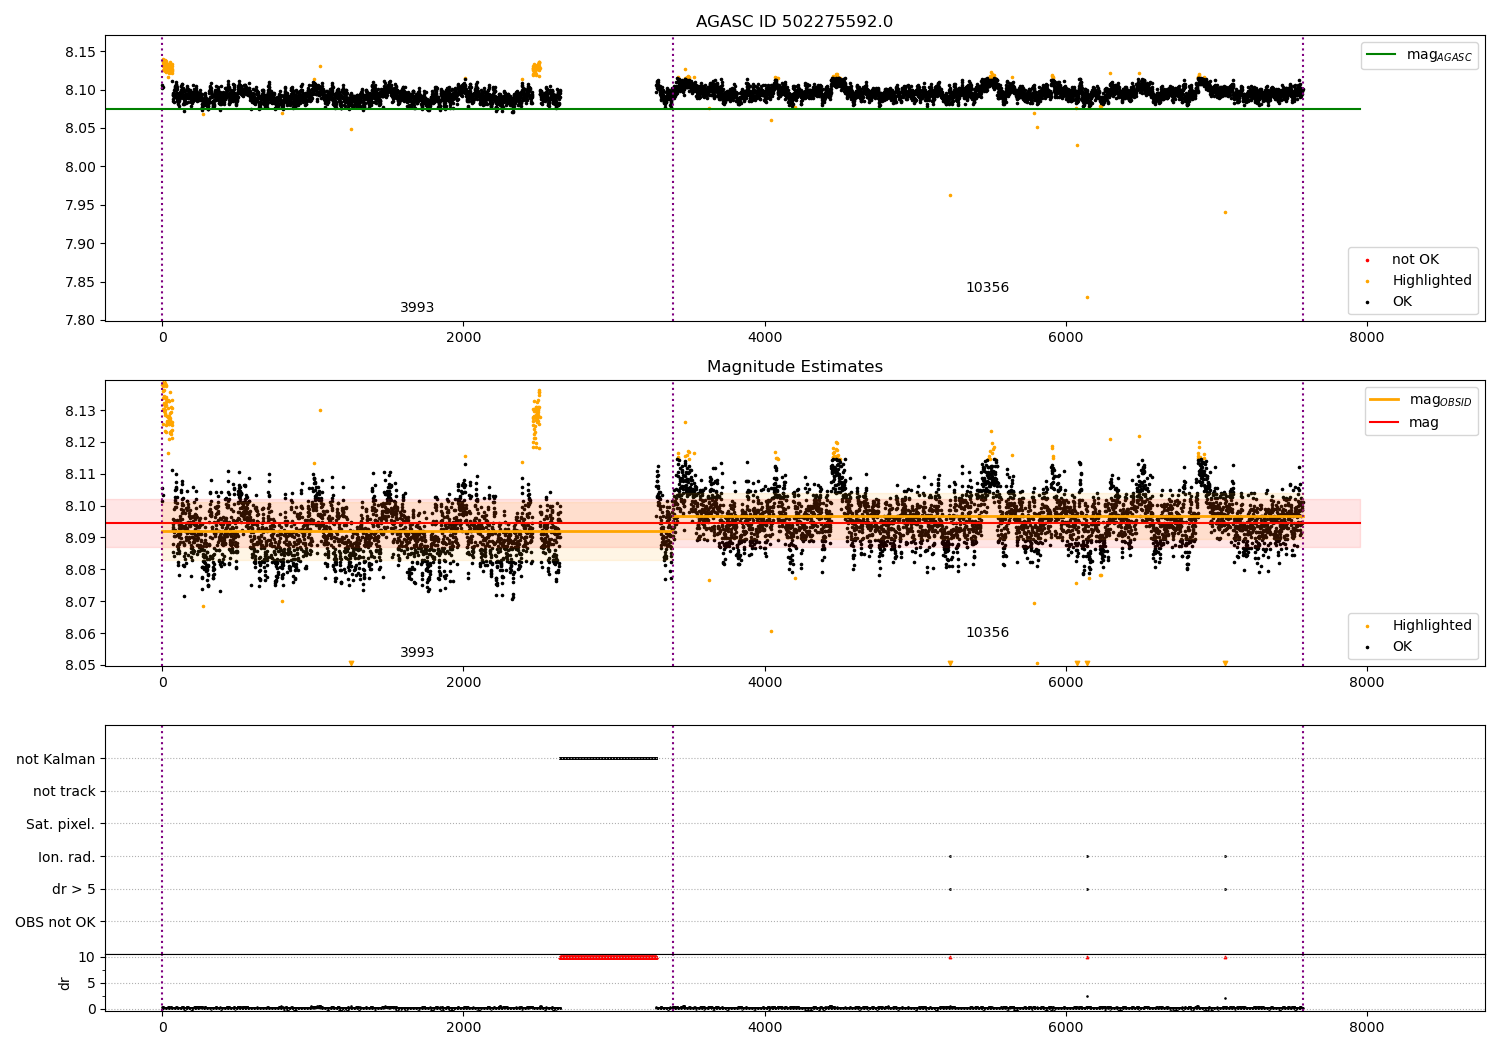This screenshot has width=1500, height=1050.
Task: Click the "10" tick on the dr axis
Action: [87, 957]
